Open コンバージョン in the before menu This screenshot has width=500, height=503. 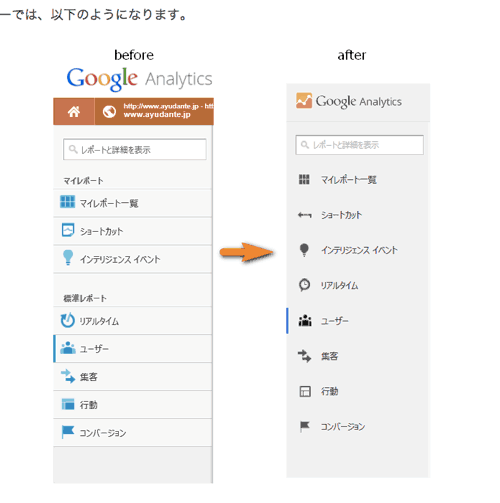(x=133, y=433)
